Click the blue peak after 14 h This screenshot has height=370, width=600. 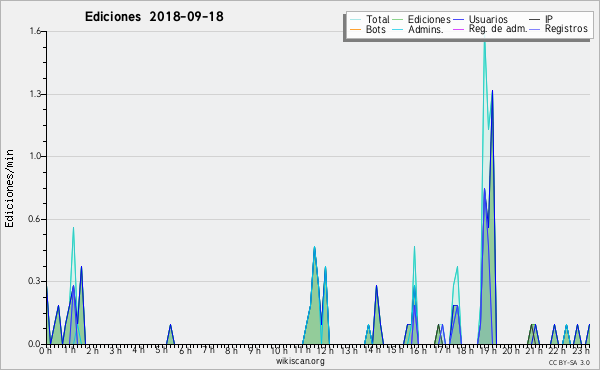[377, 286]
